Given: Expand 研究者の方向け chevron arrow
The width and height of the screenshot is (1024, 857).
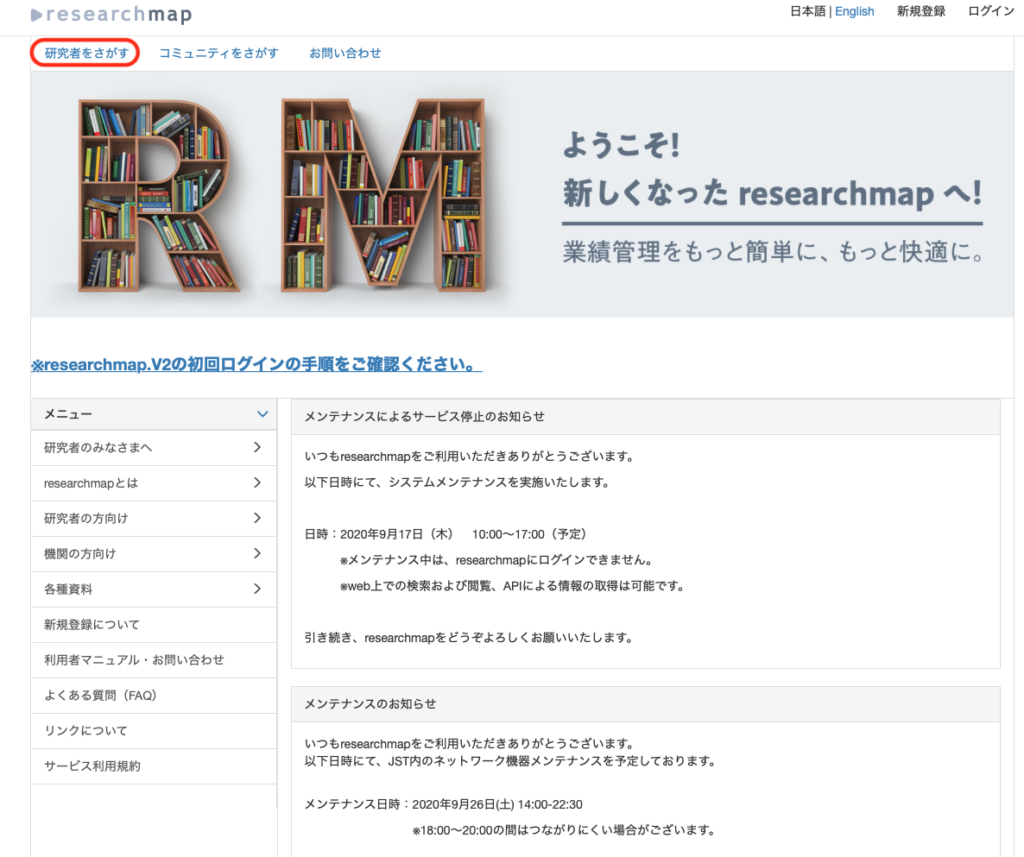Looking at the screenshot, I should click(x=257, y=518).
